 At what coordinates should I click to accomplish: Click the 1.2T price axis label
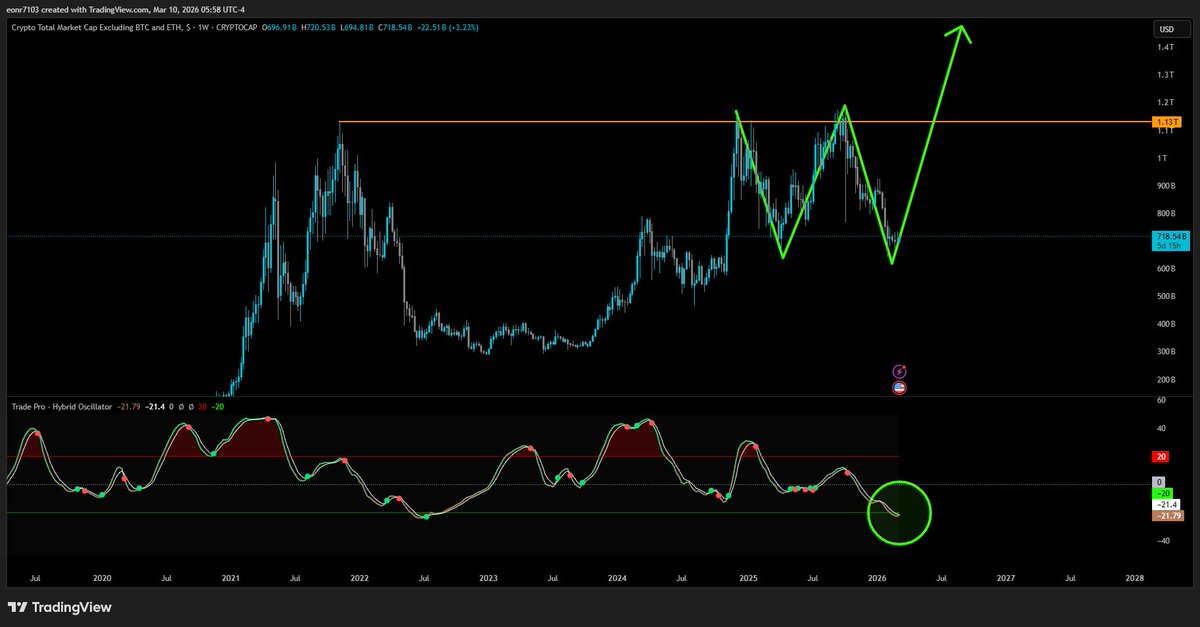[1165, 103]
